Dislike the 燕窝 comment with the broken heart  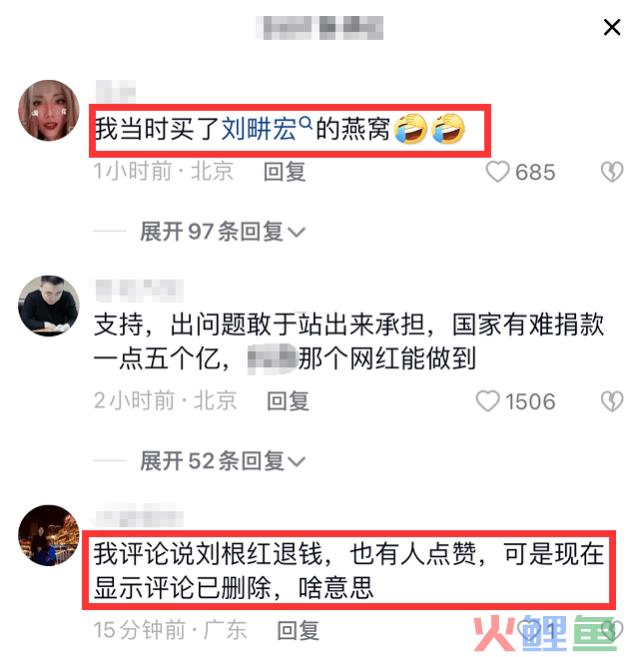612,172
